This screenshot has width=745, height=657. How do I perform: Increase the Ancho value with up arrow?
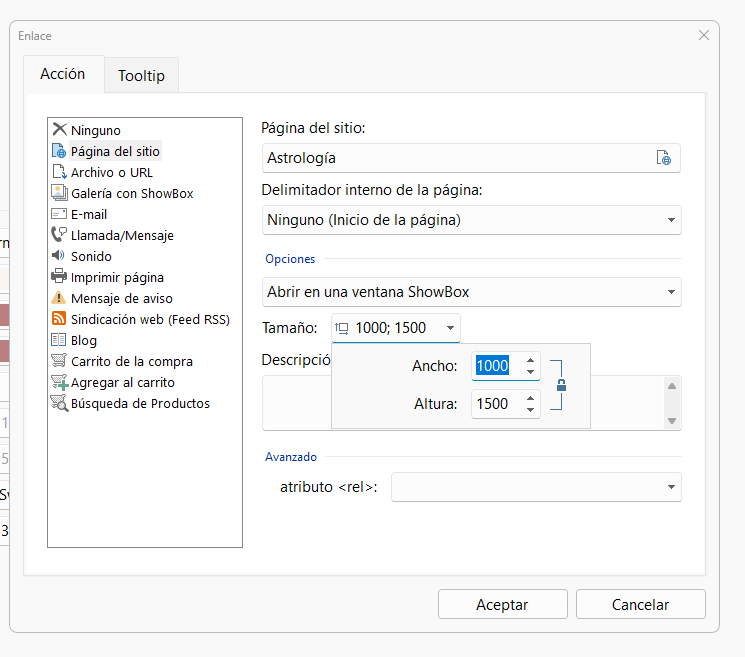pyautogui.click(x=530, y=360)
